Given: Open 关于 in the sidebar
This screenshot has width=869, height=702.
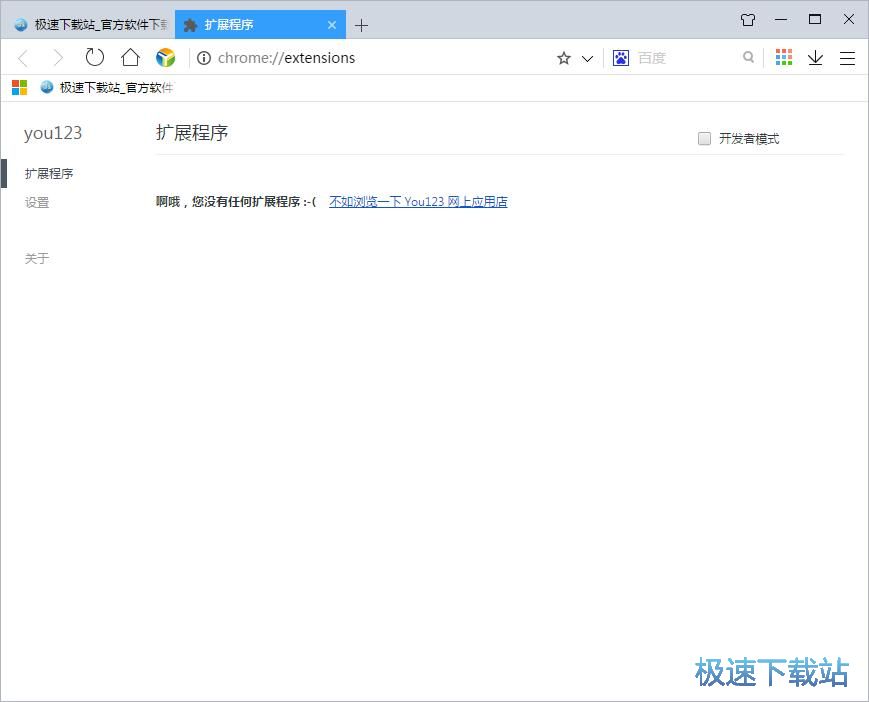Looking at the screenshot, I should tap(37, 259).
